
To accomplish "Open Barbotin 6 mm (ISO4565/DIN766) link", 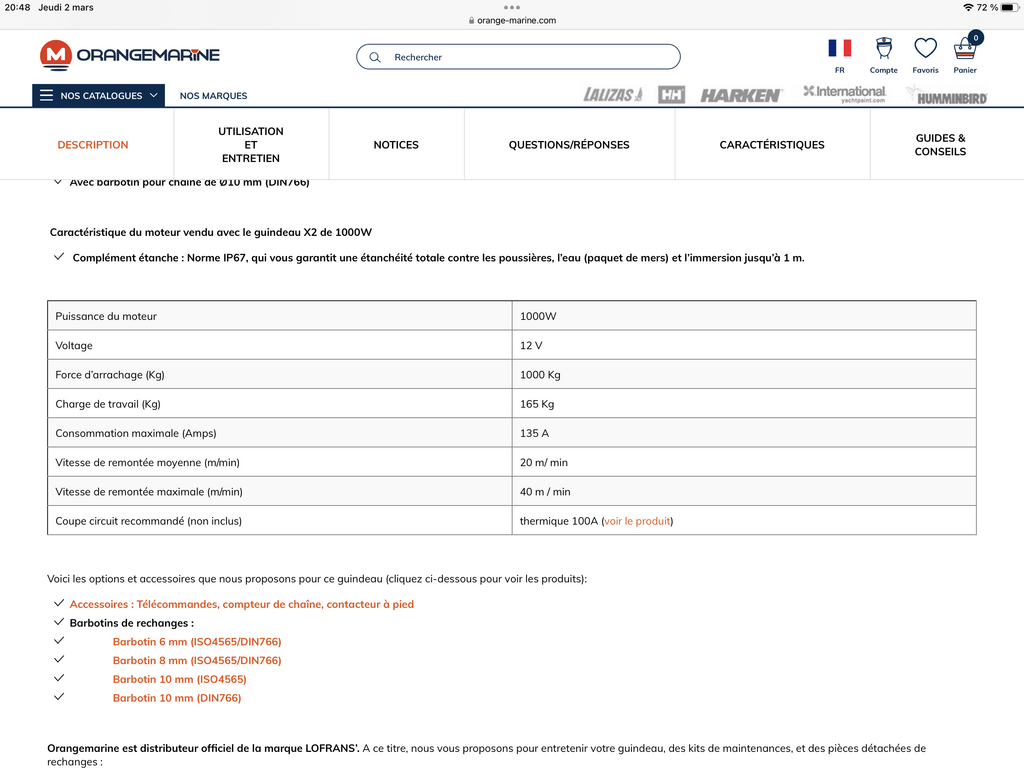I will click(x=197, y=641).
